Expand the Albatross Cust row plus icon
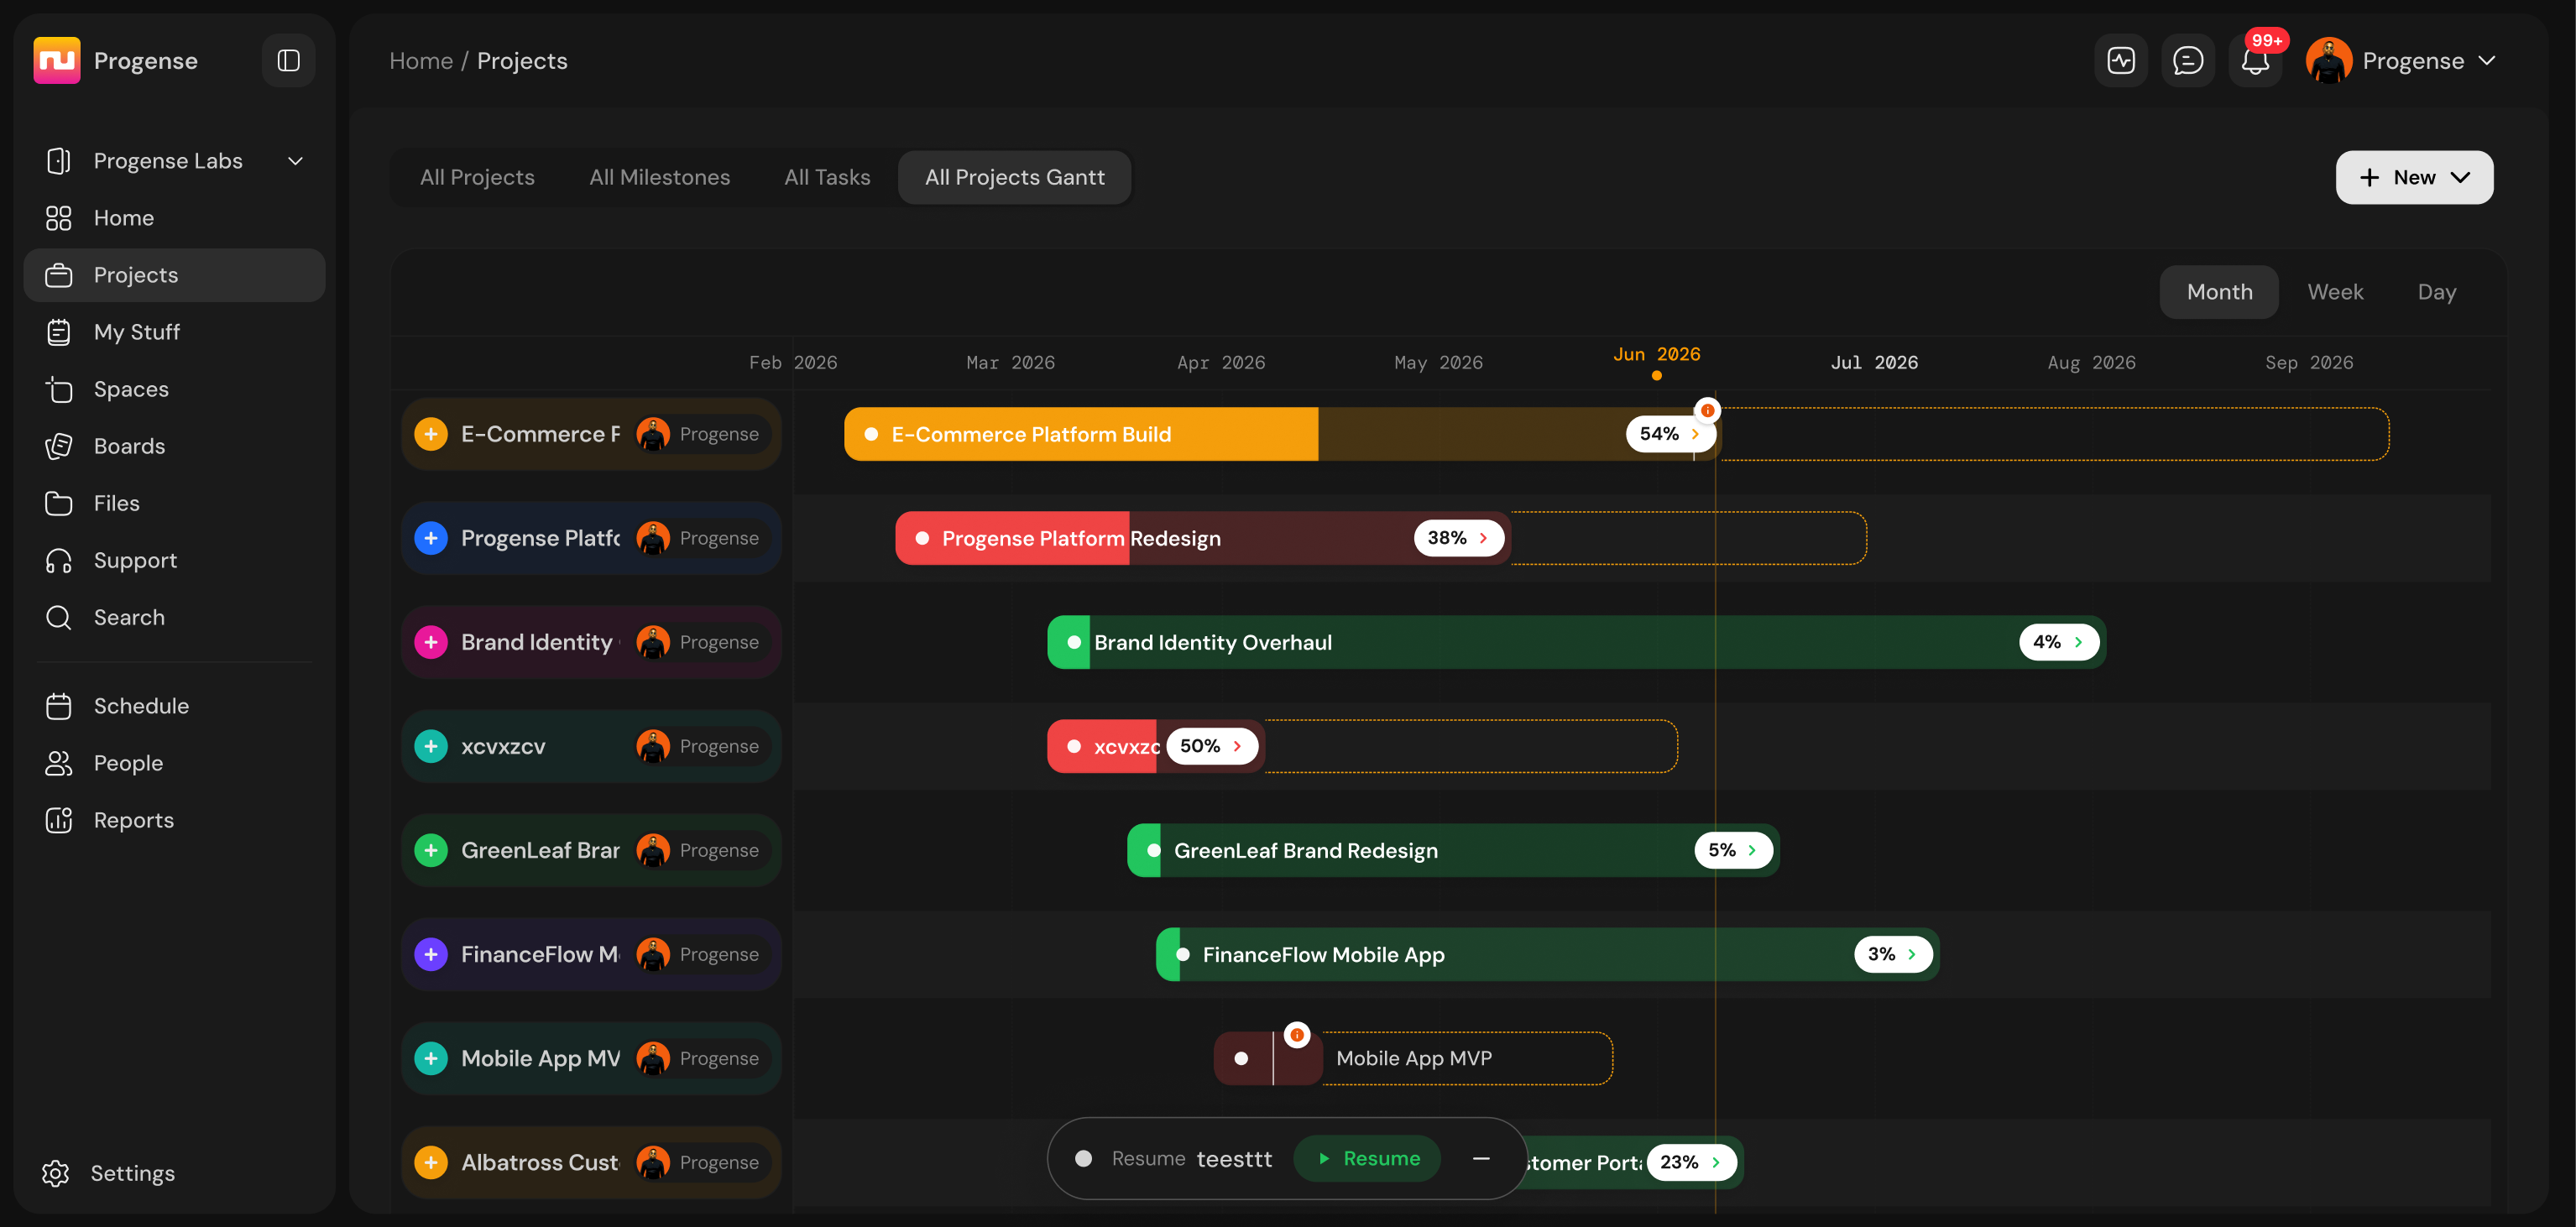The image size is (2576, 1227). [x=431, y=1162]
